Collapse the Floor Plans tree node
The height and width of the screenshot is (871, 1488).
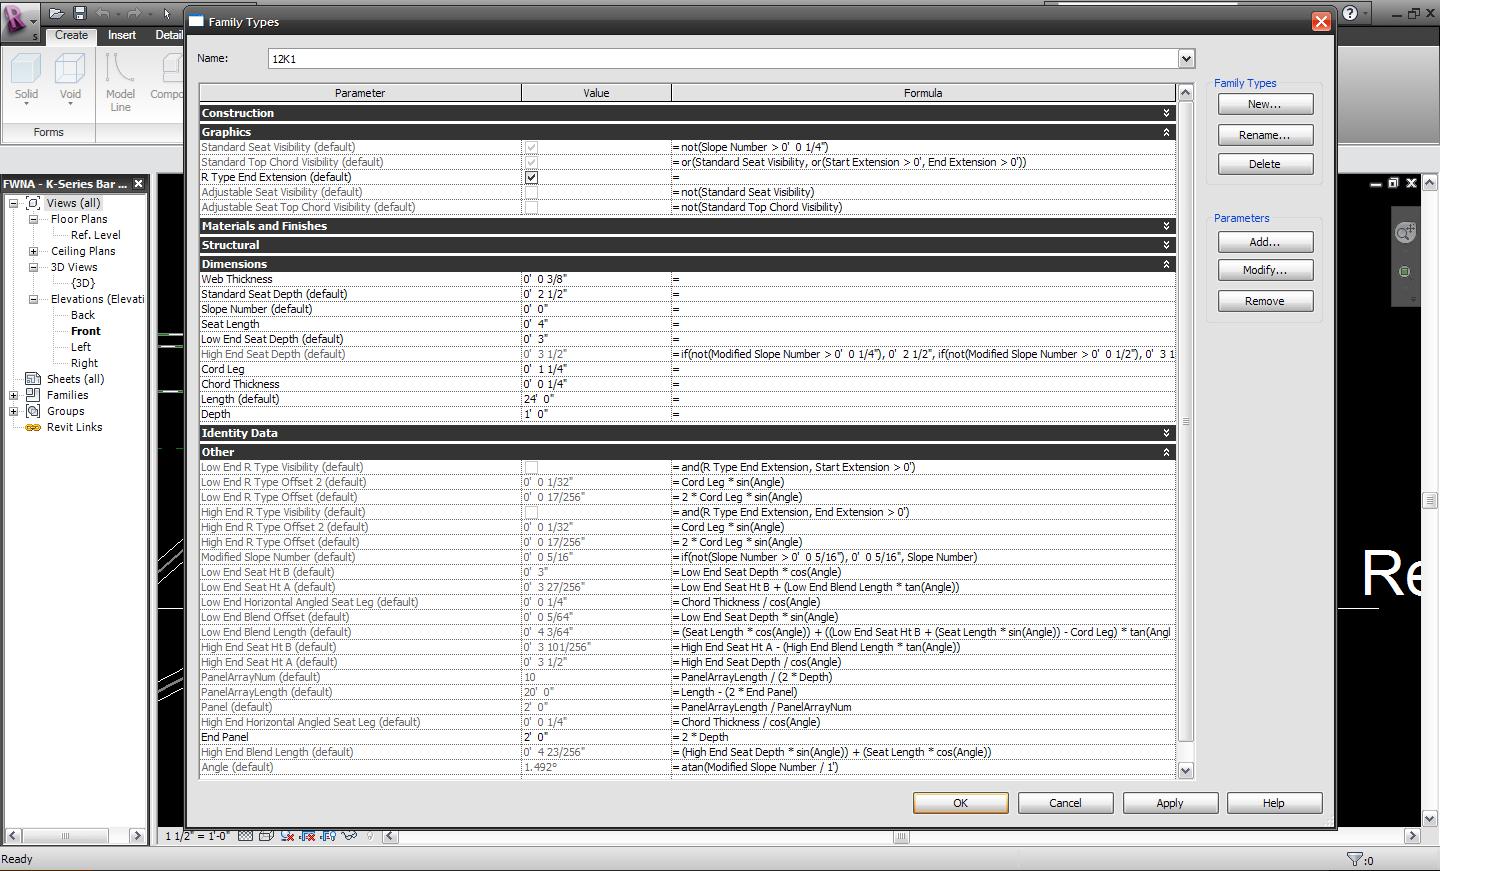pyautogui.click(x=33, y=219)
